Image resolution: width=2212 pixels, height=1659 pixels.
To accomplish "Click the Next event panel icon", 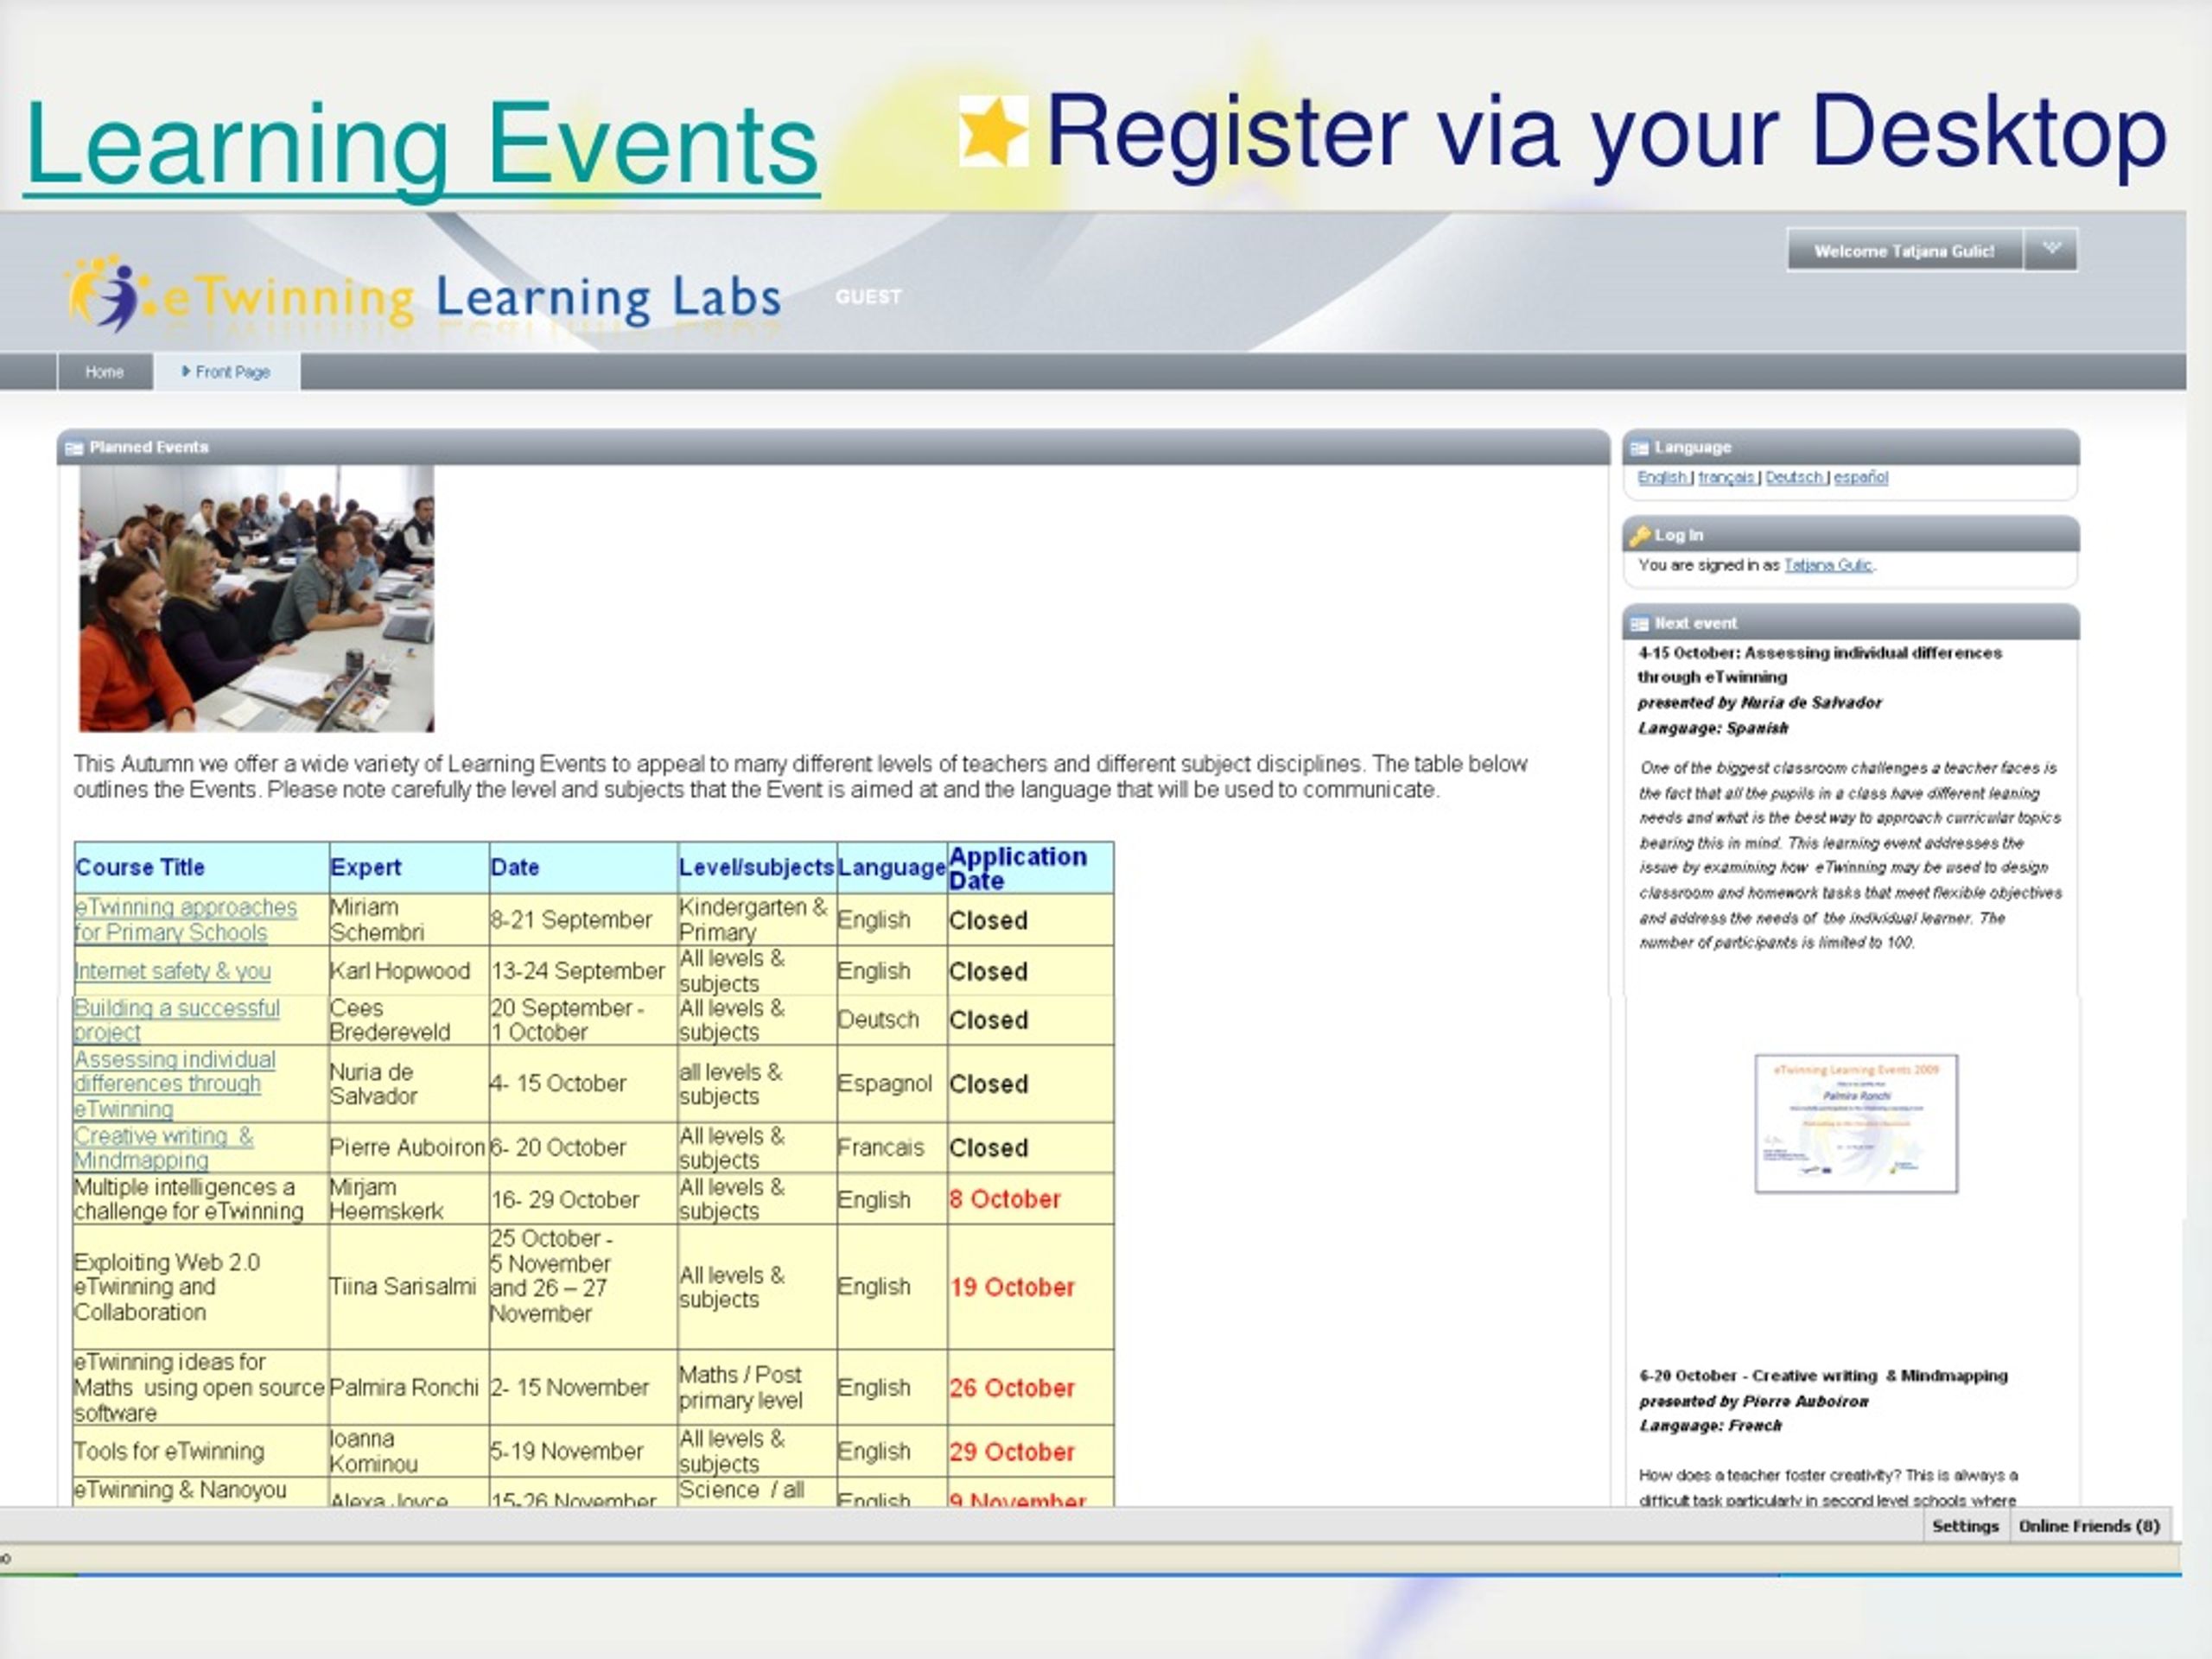I will click(x=1639, y=624).
